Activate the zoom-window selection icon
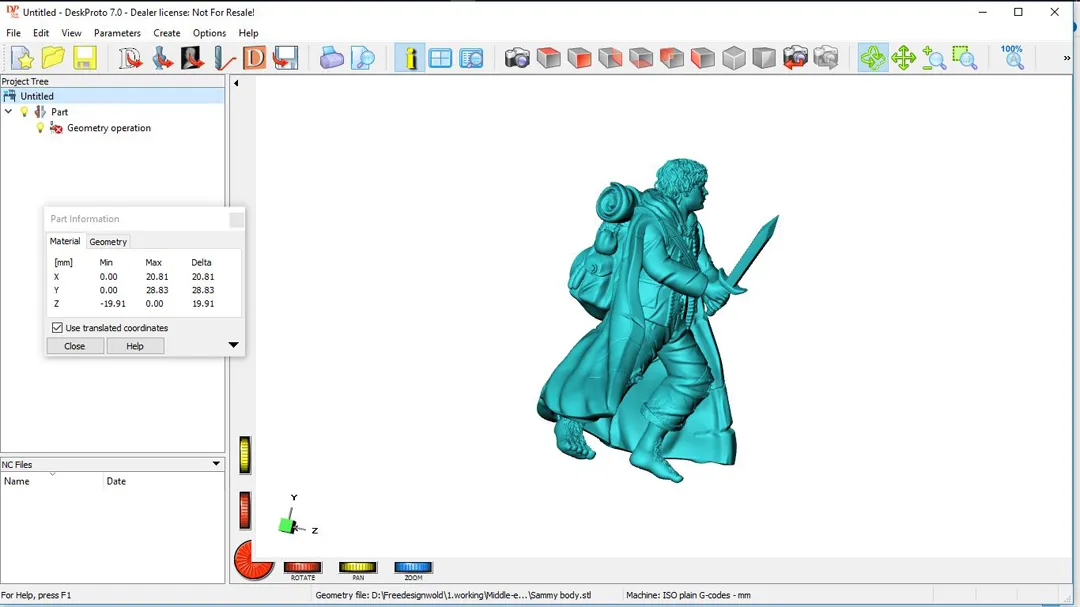The width and height of the screenshot is (1080, 607). tap(965, 58)
